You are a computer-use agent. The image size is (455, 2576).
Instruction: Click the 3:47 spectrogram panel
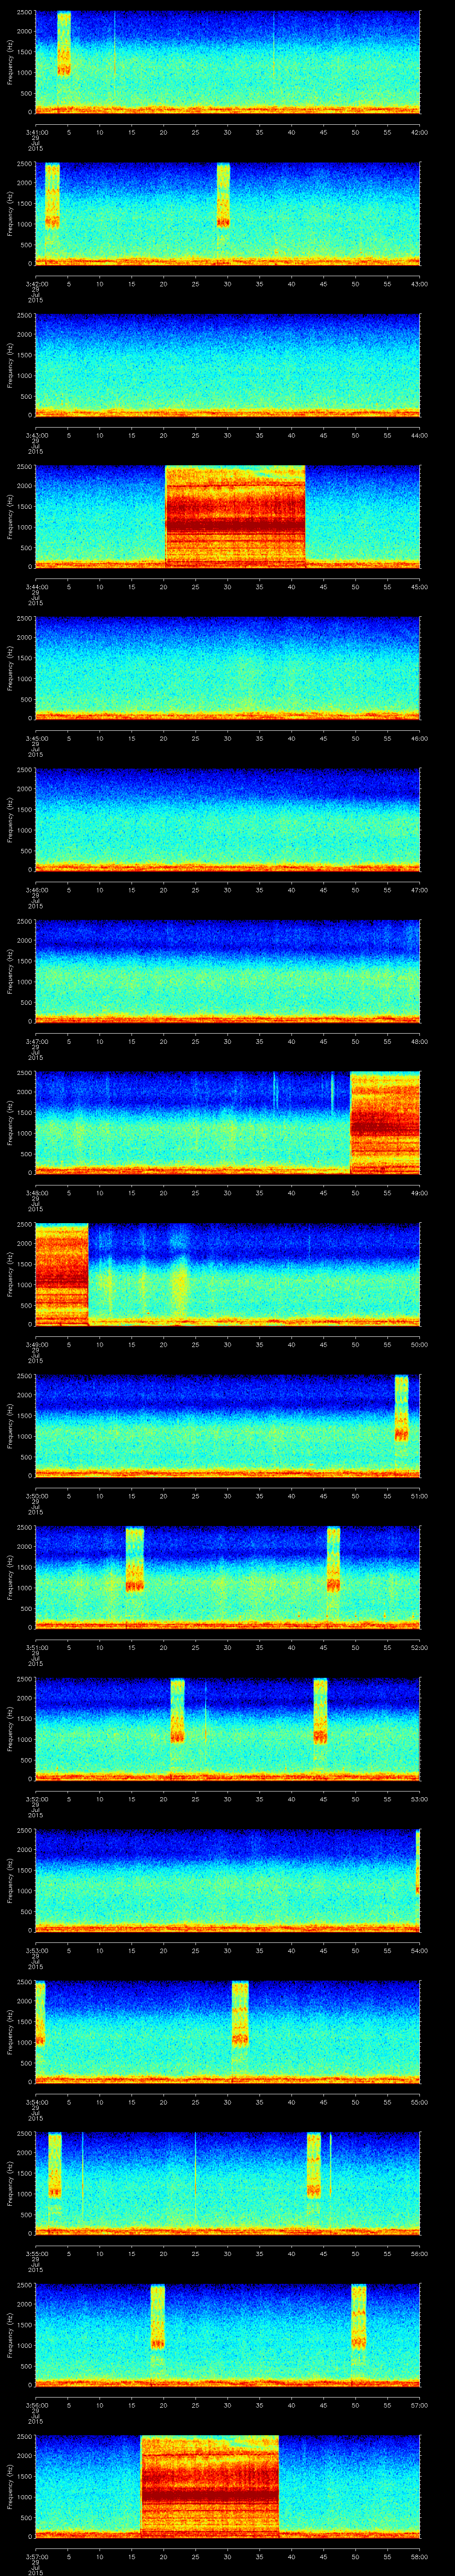pos(227,970)
